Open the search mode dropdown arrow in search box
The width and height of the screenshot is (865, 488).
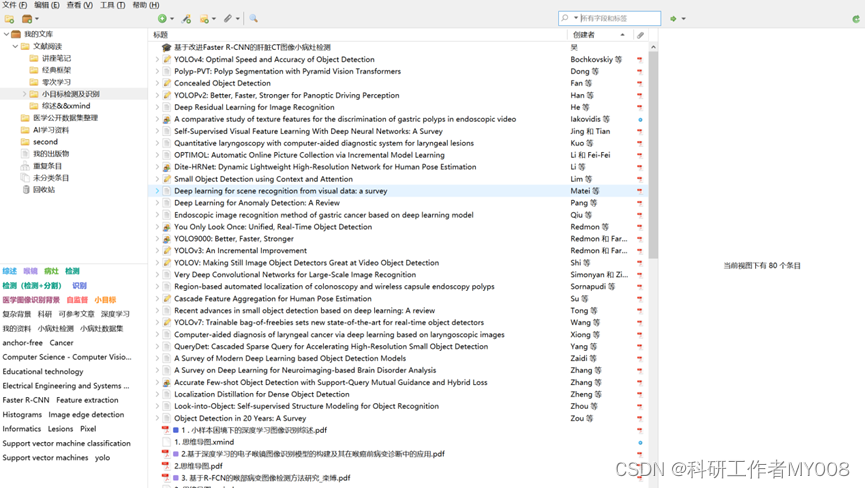576,18
